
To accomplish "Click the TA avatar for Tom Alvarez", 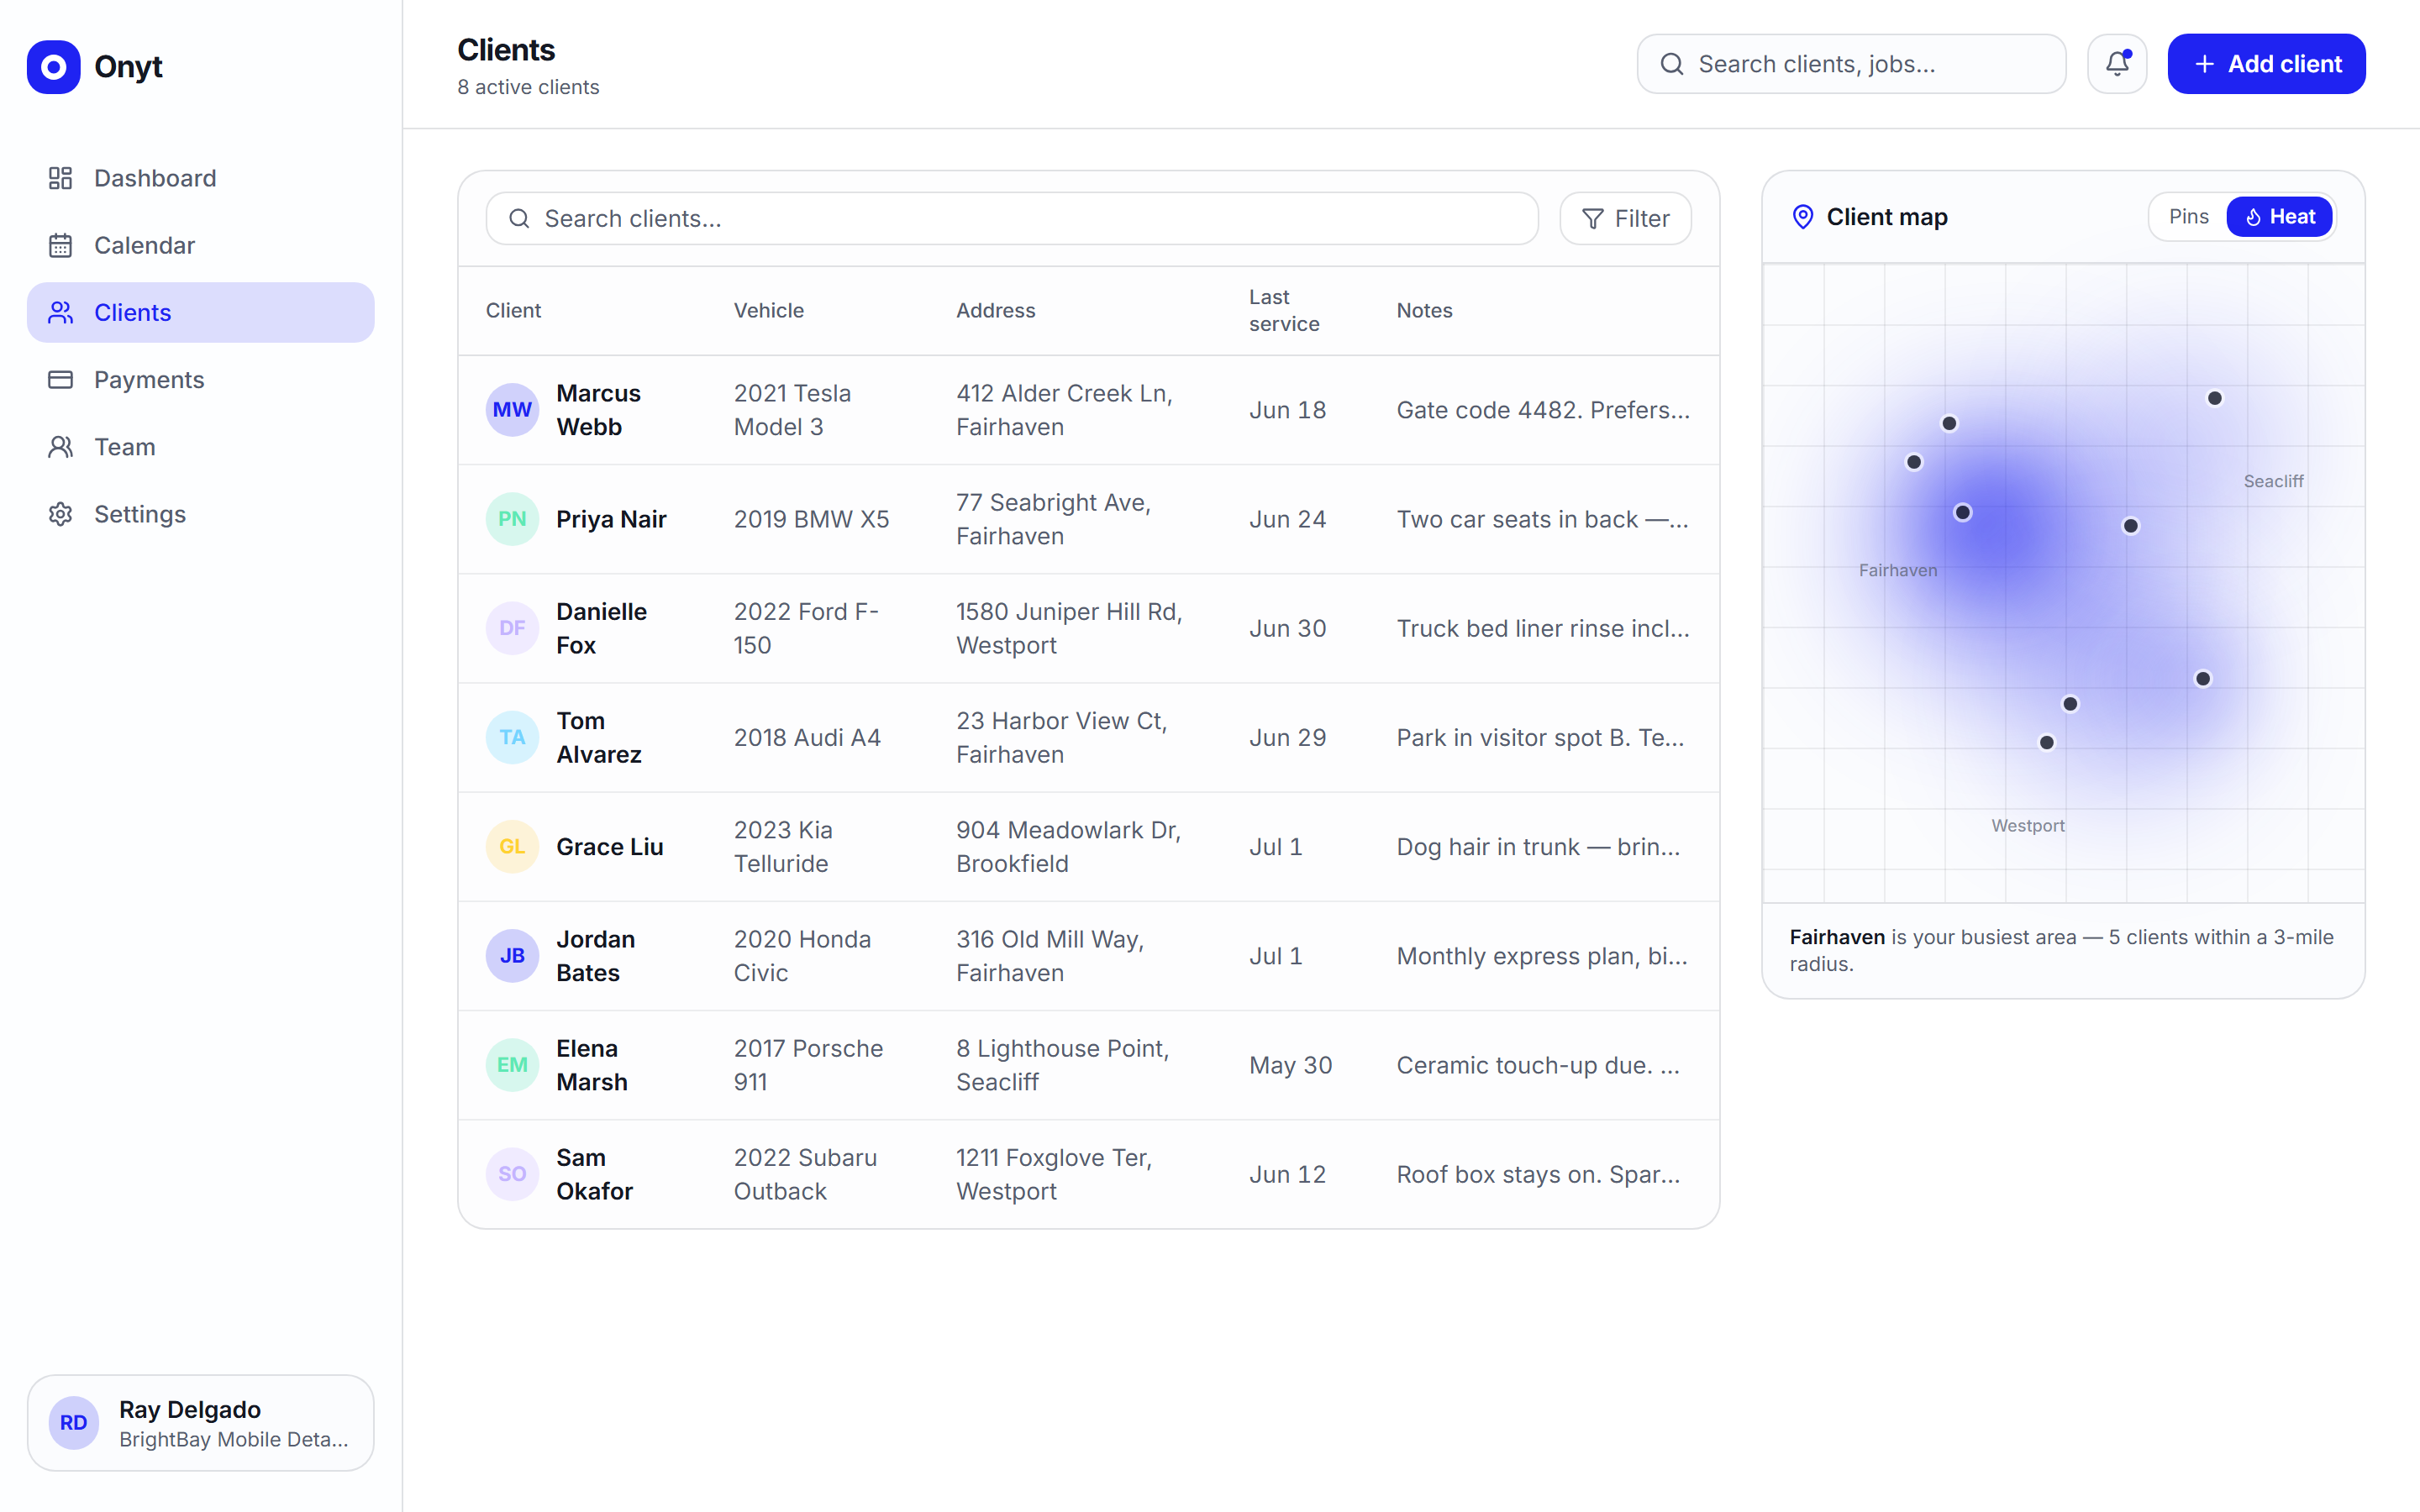I will [512, 738].
